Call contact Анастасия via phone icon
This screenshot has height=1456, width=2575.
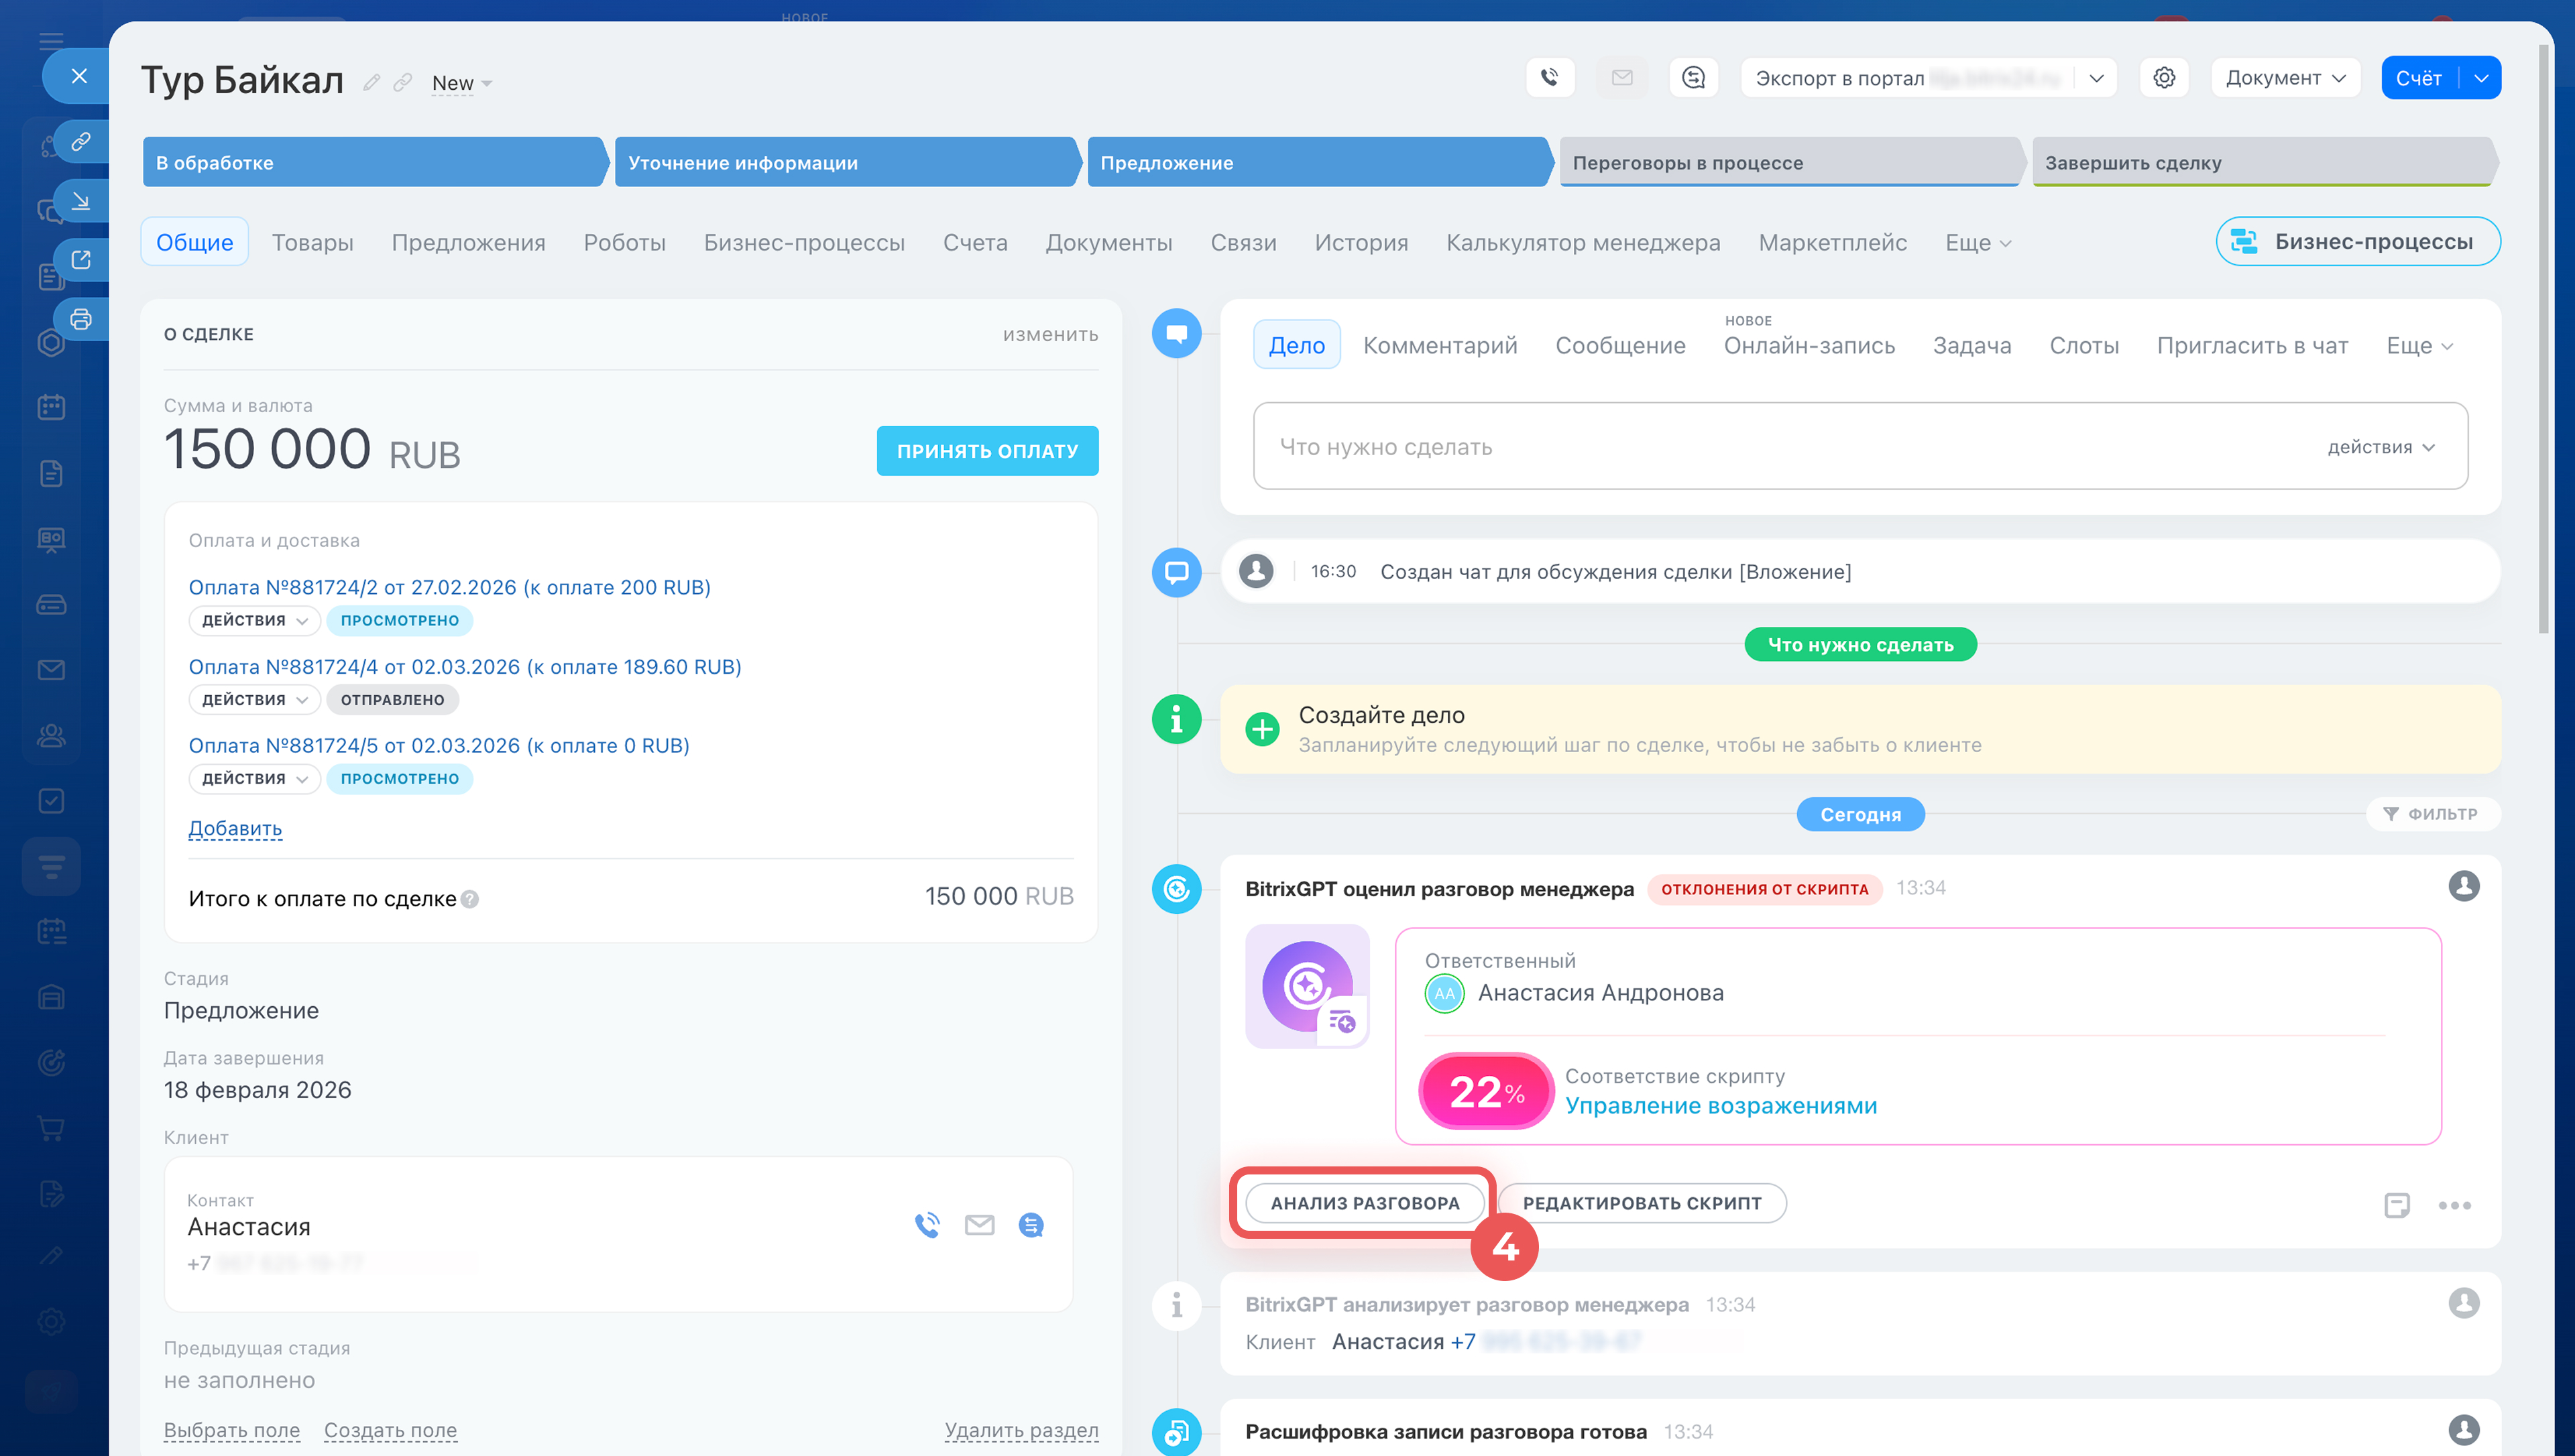[x=927, y=1225]
